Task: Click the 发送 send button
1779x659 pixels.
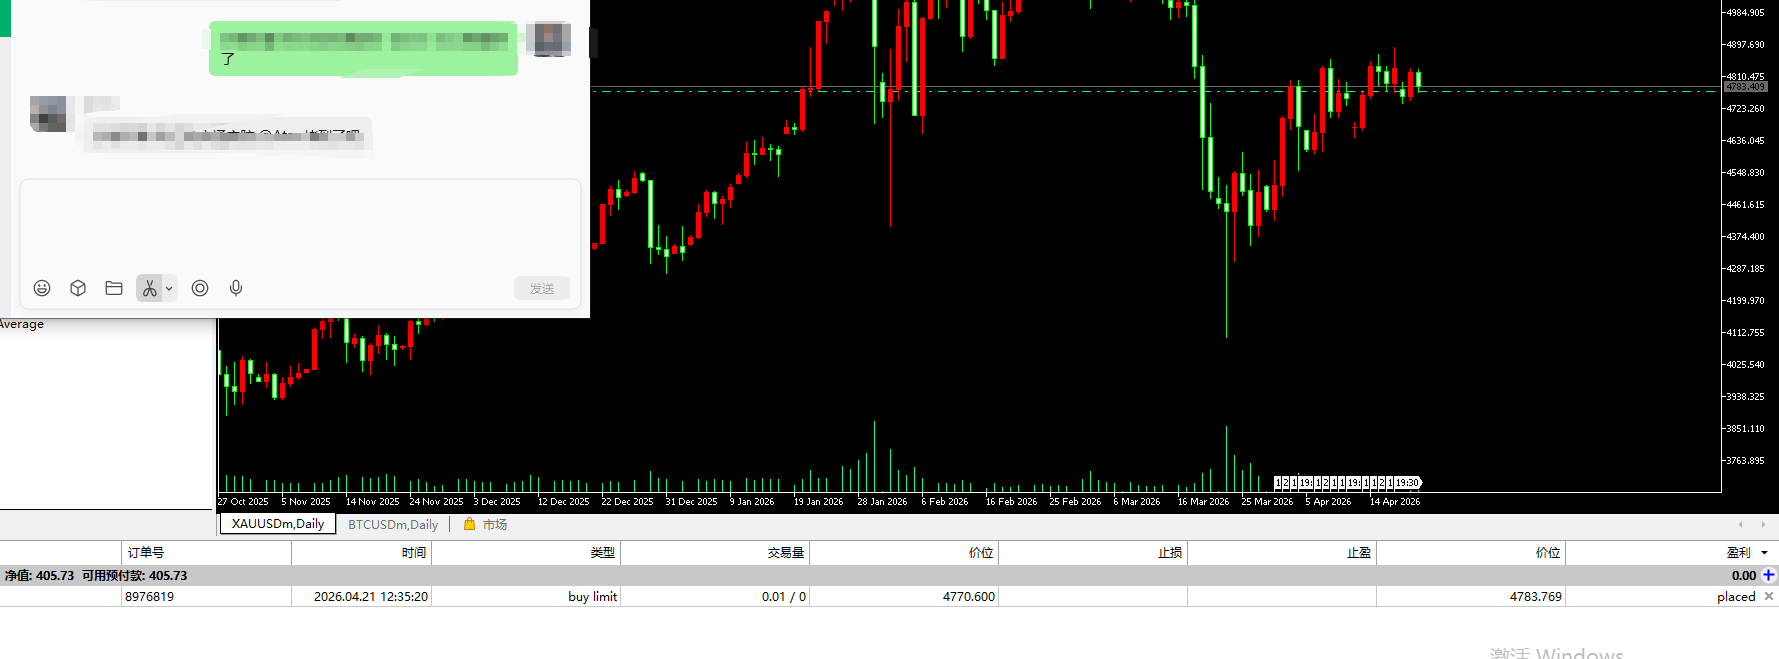Action: click(542, 288)
